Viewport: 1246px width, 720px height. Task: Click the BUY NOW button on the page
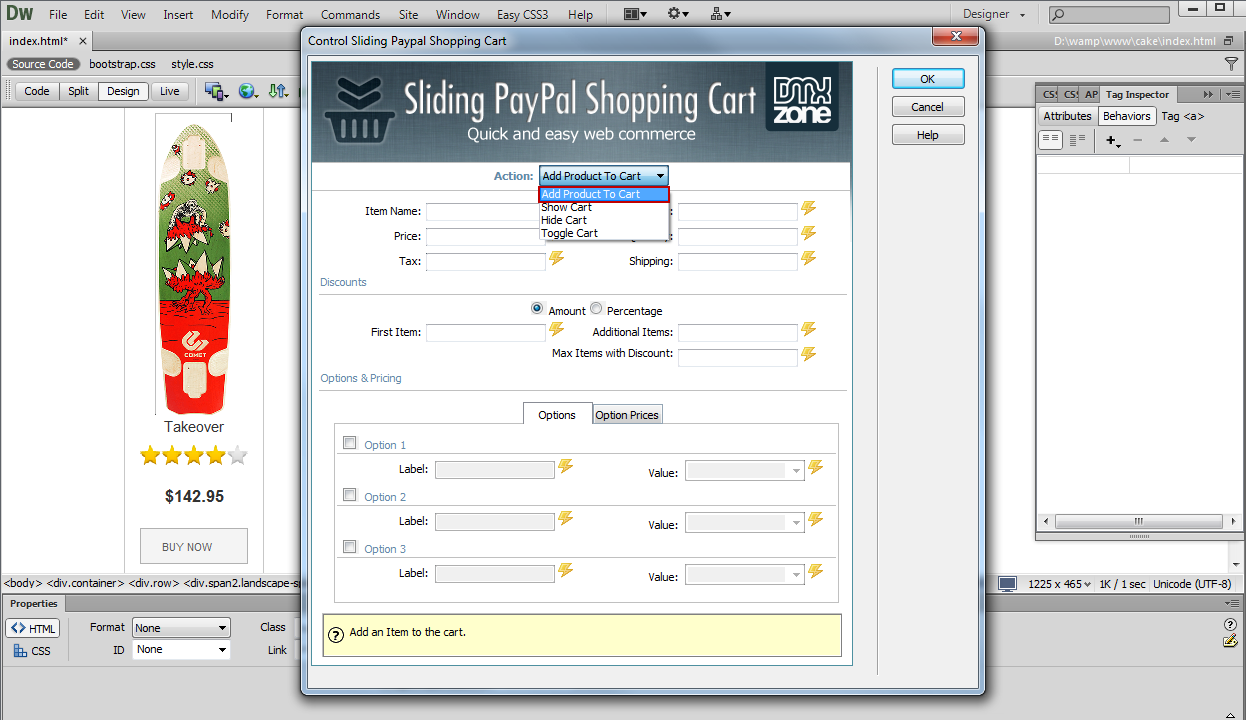194,547
